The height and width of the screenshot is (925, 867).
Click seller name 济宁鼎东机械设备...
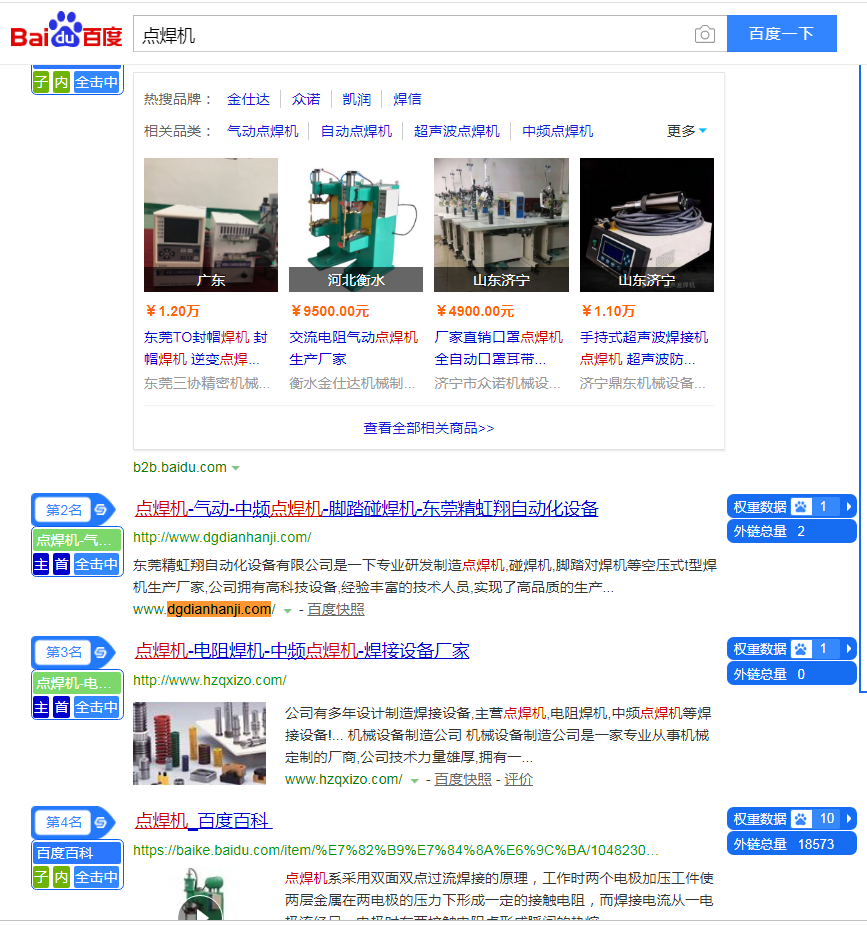pyautogui.click(x=643, y=383)
